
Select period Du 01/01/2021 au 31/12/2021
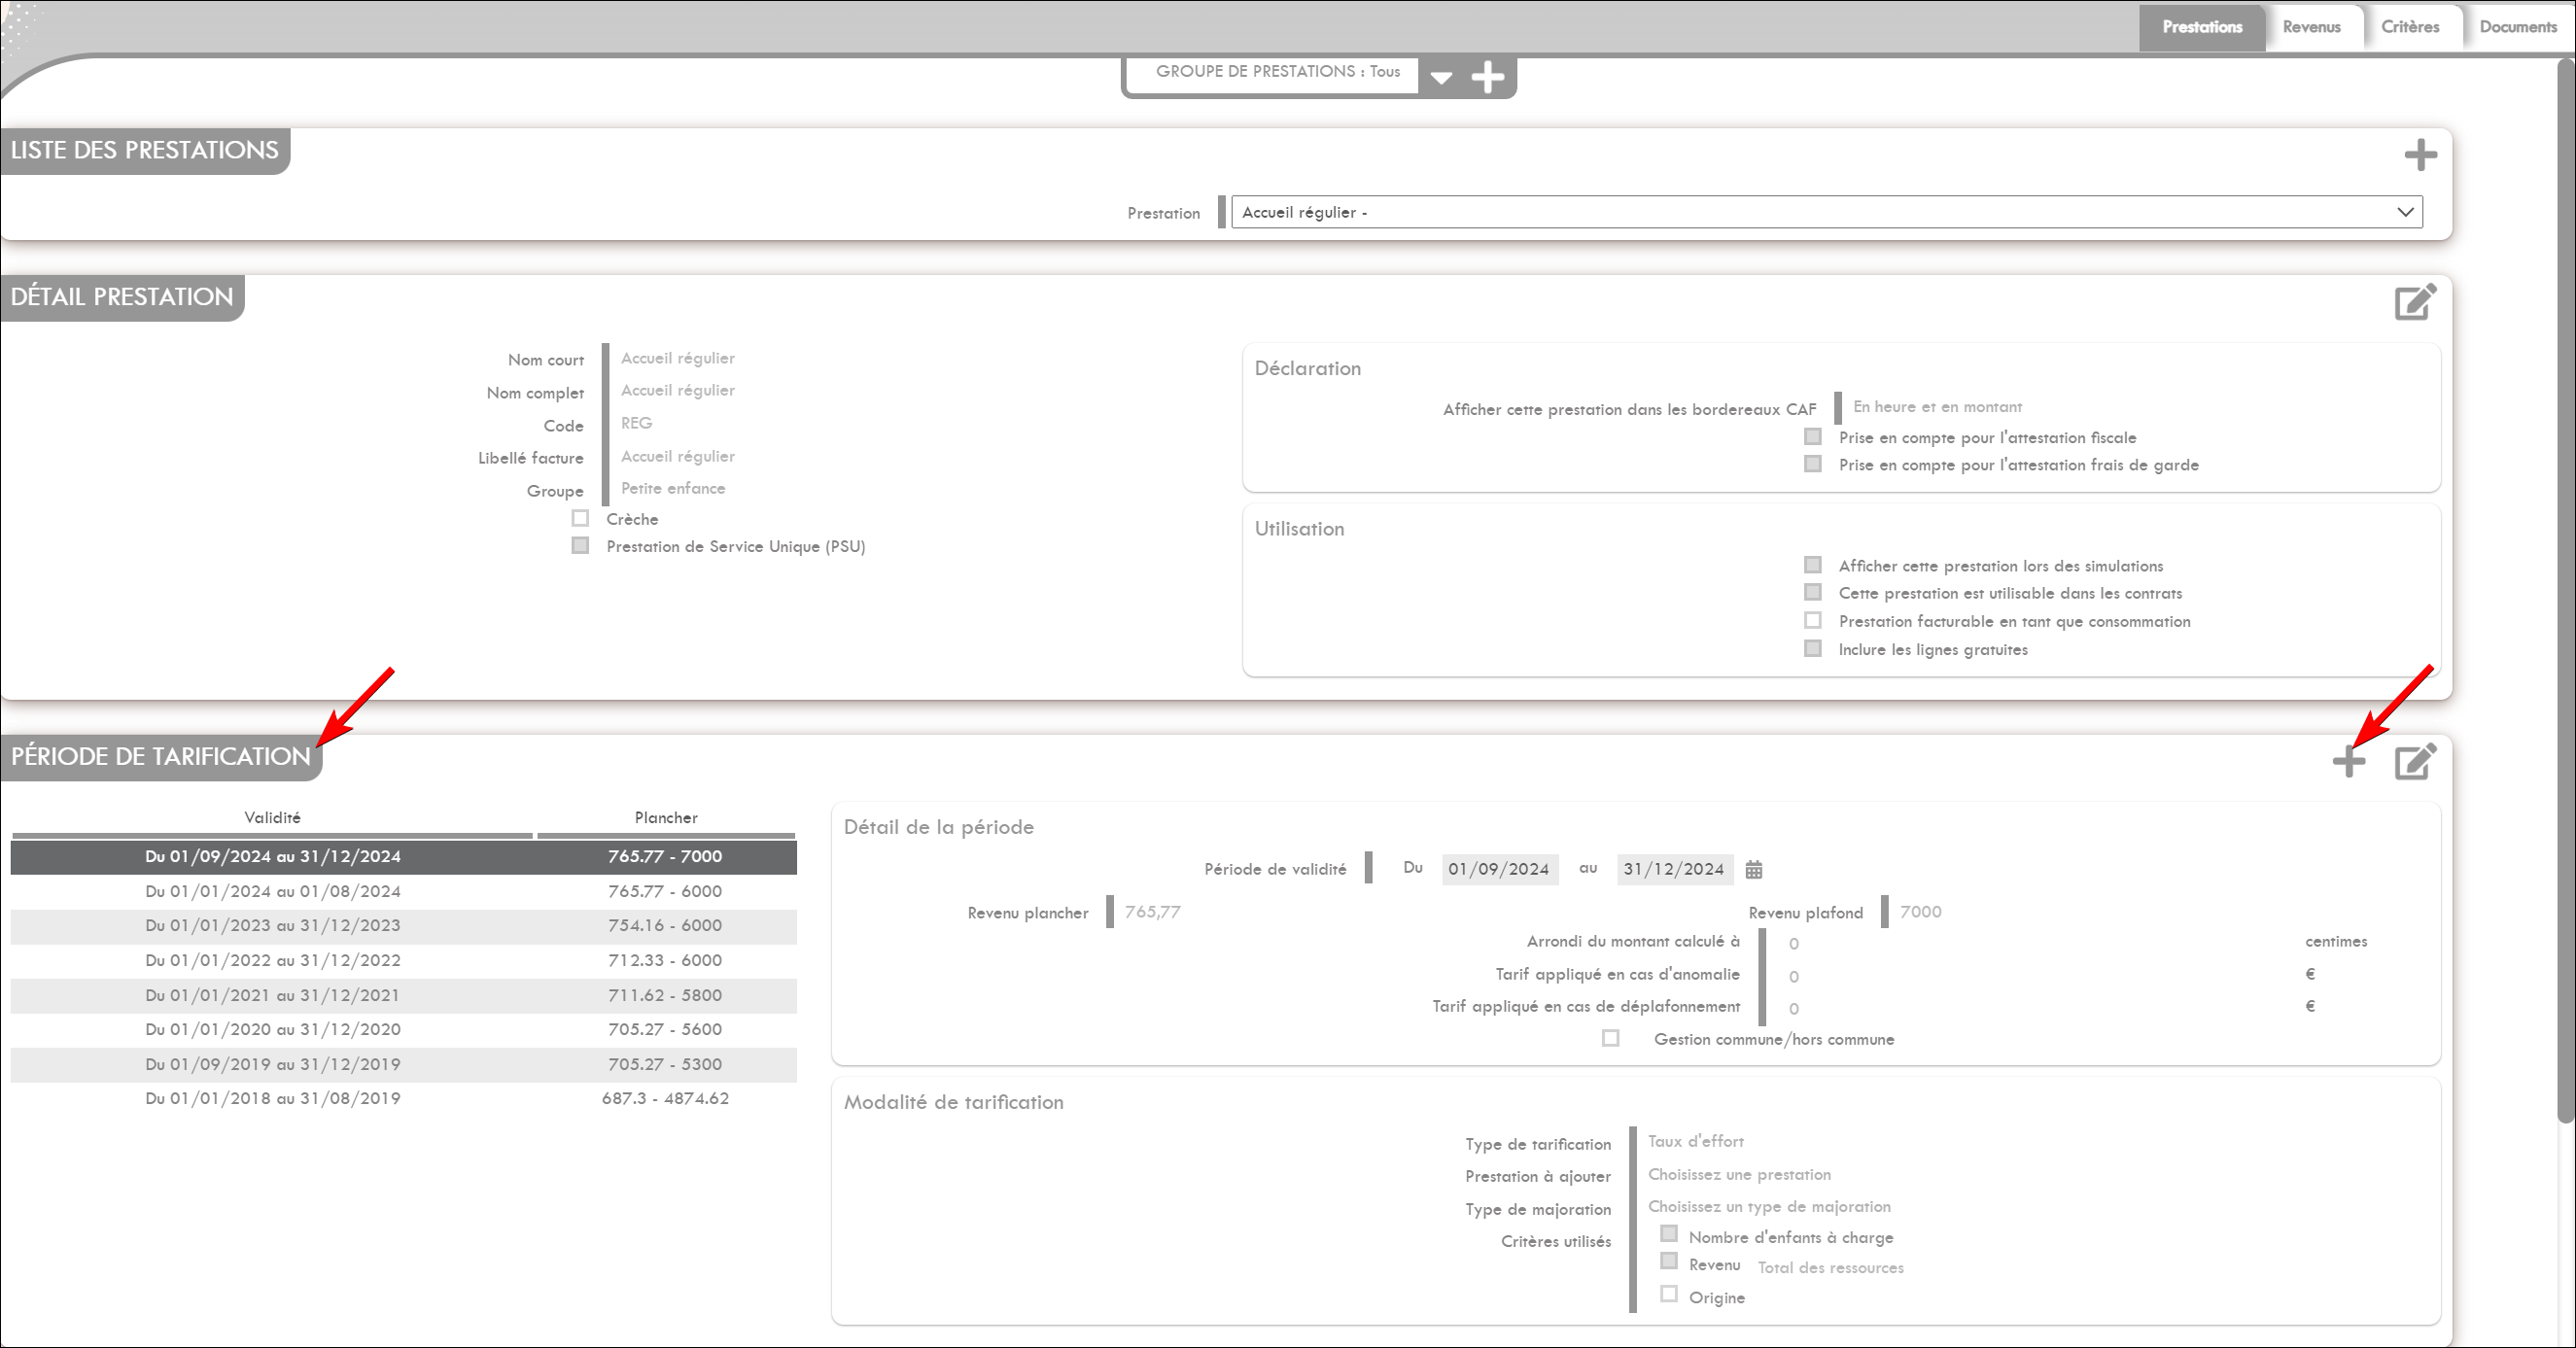(404, 995)
